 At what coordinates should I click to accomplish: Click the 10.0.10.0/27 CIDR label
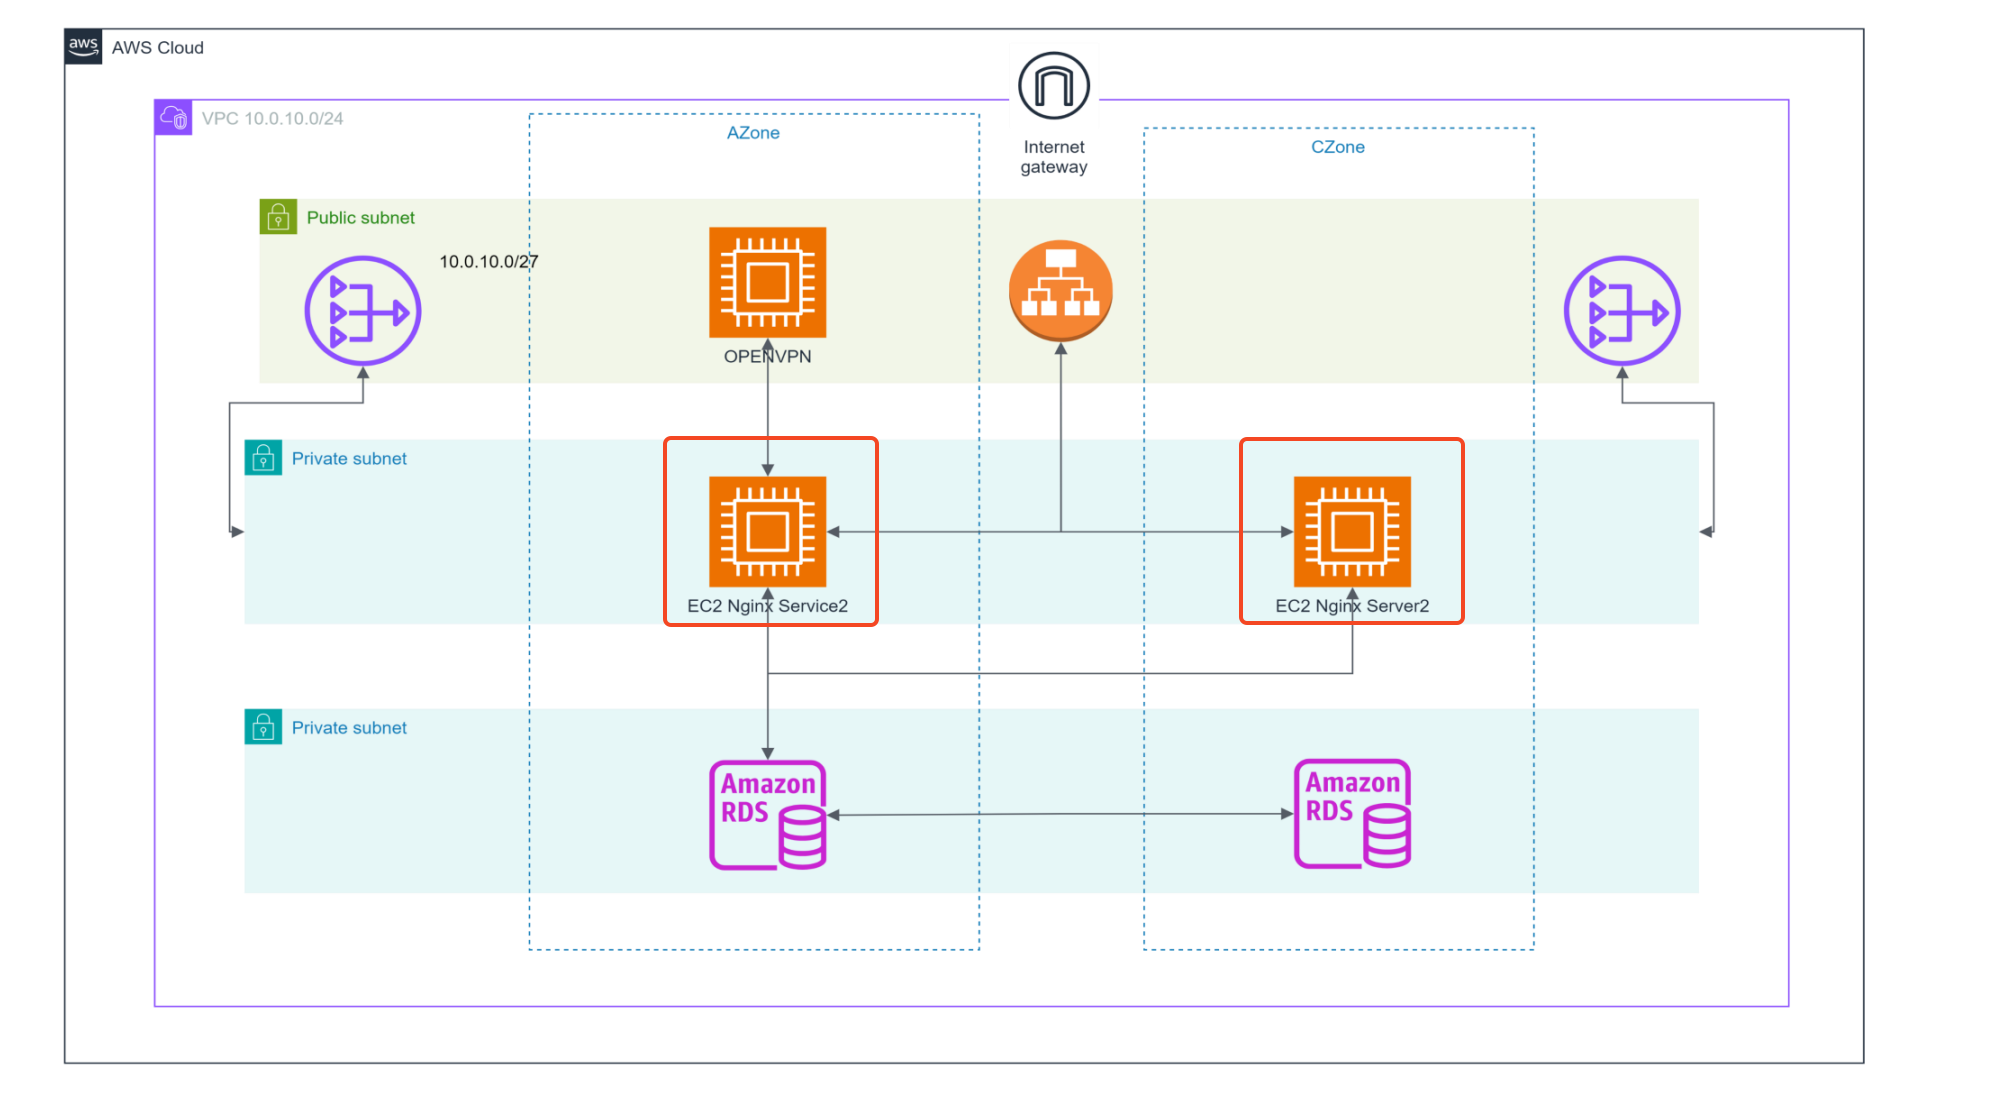pyautogui.click(x=488, y=261)
